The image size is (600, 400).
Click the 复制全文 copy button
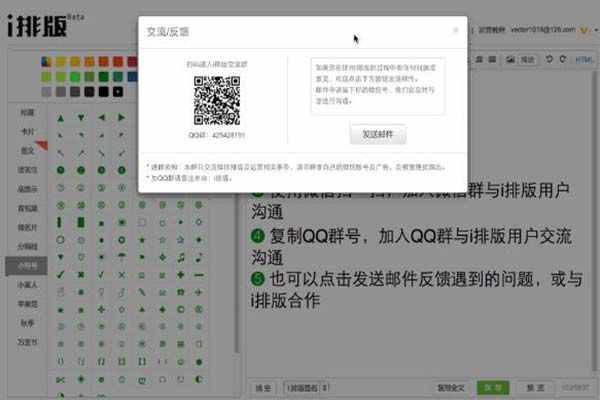[451, 388]
